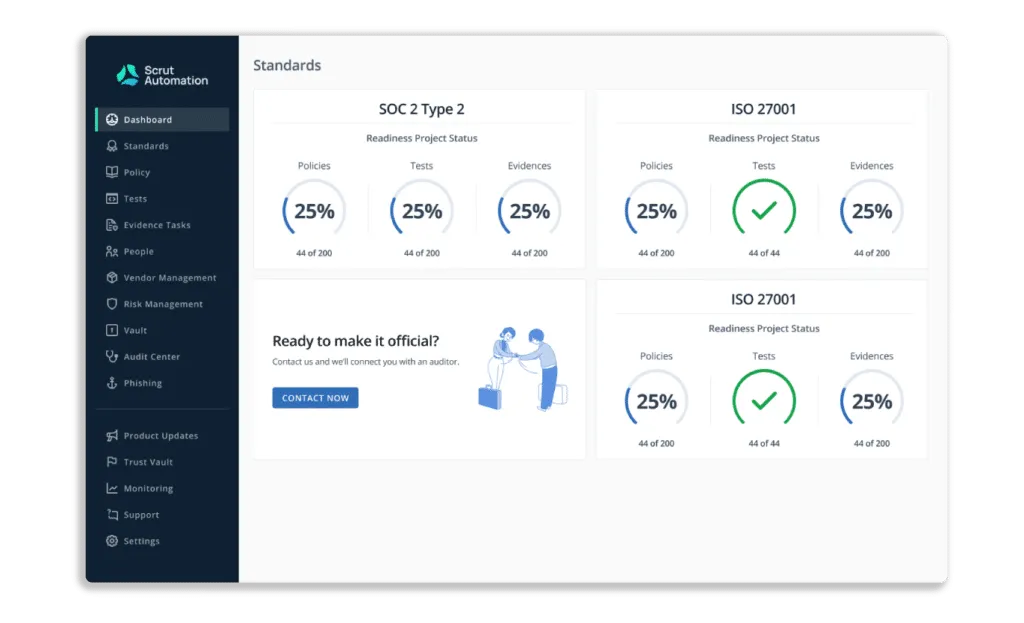This screenshot has width=1024, height=623.
Task: Click the Scrut Automation logo
Action: 162,75
